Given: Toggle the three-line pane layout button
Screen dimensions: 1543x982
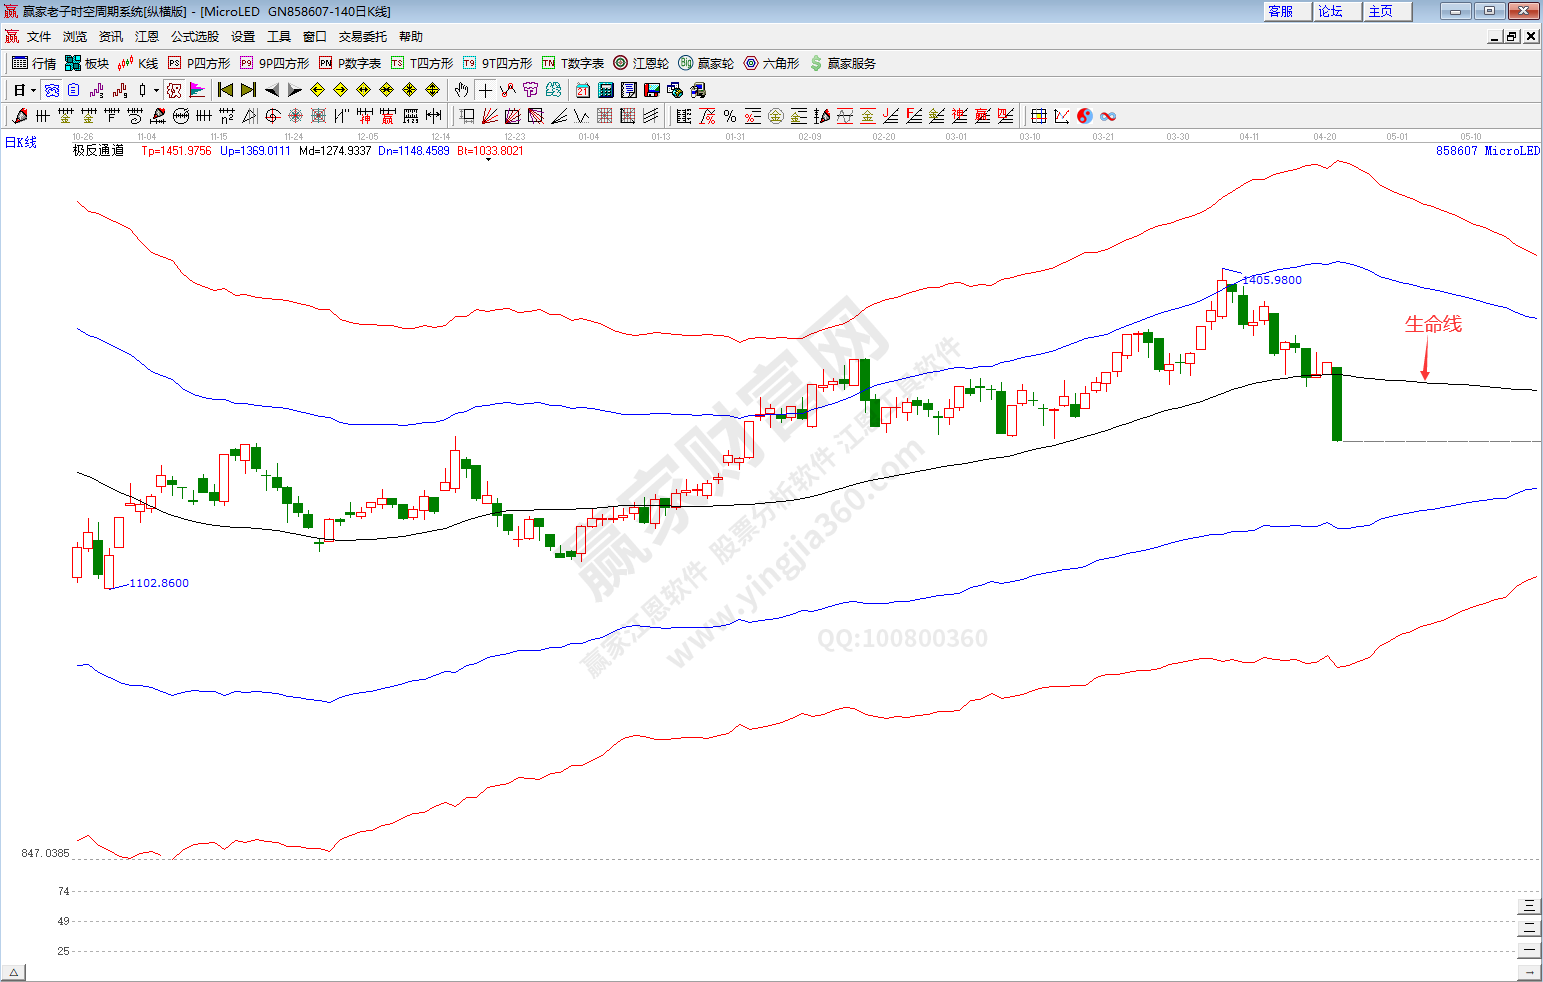Looking at the screenshot, I should coord(1528,906).
